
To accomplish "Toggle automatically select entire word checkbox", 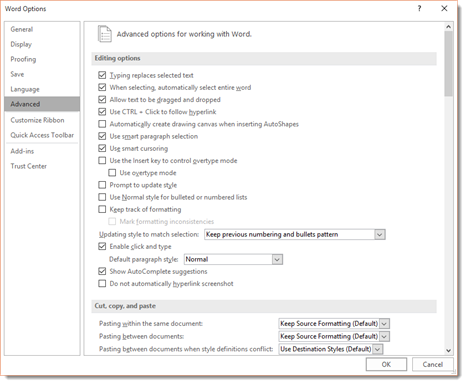I will 102,87.
